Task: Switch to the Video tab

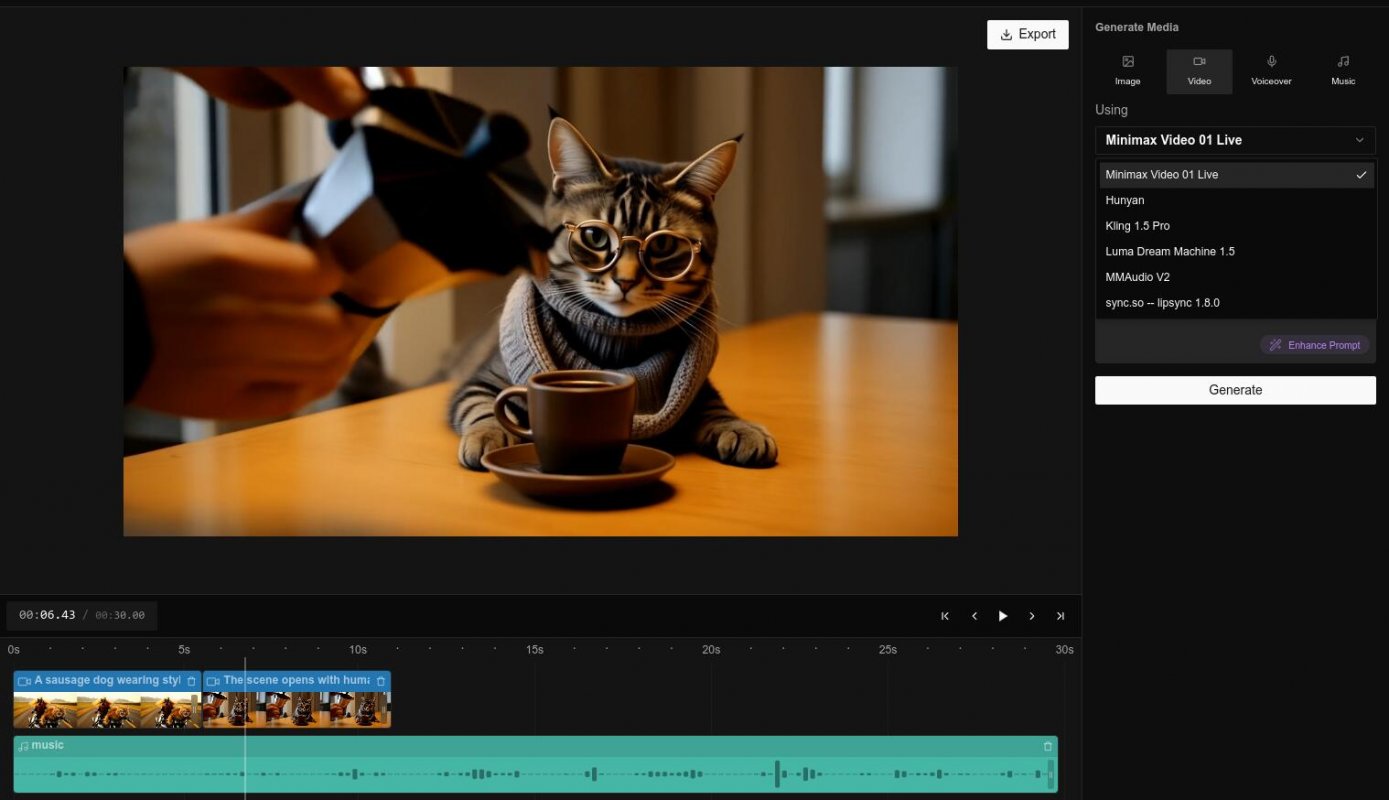Action: coord(1199,70)
